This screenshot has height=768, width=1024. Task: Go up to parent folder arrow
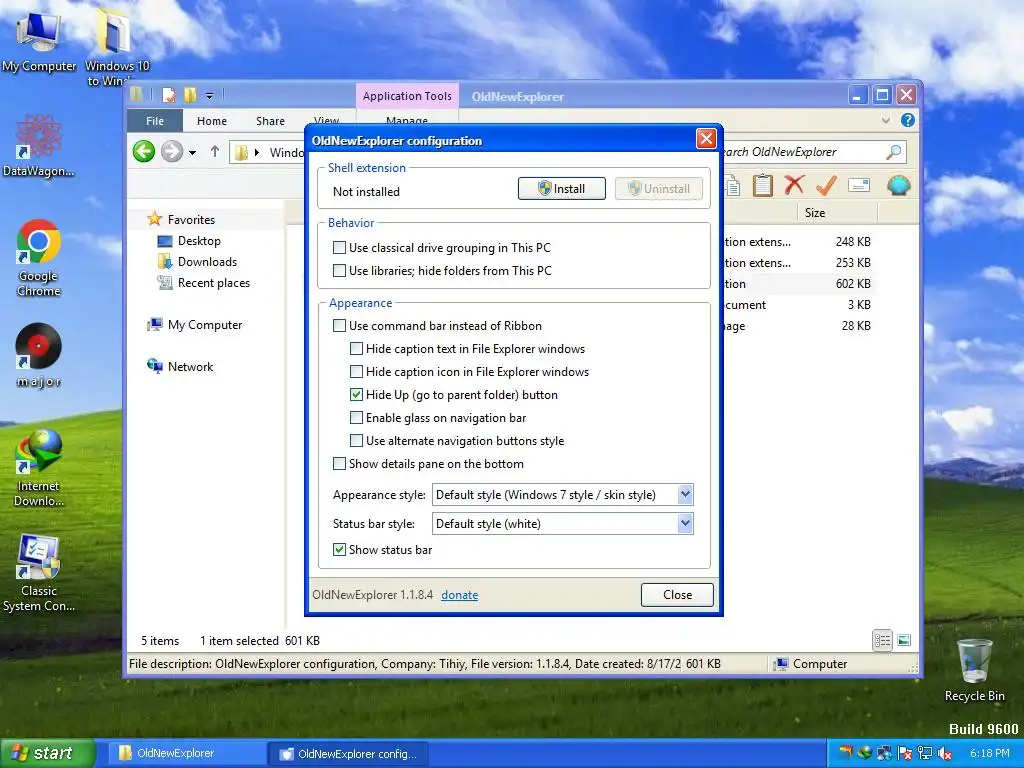coord(215,152)
